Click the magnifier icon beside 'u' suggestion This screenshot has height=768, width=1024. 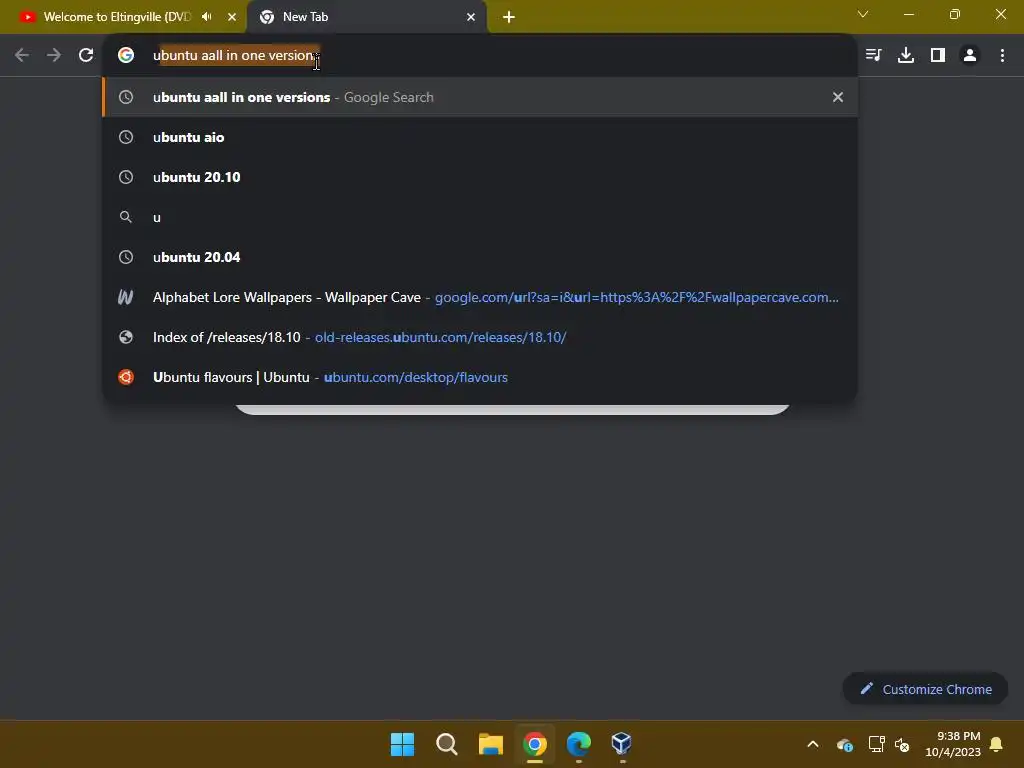(x=126, y=217)
